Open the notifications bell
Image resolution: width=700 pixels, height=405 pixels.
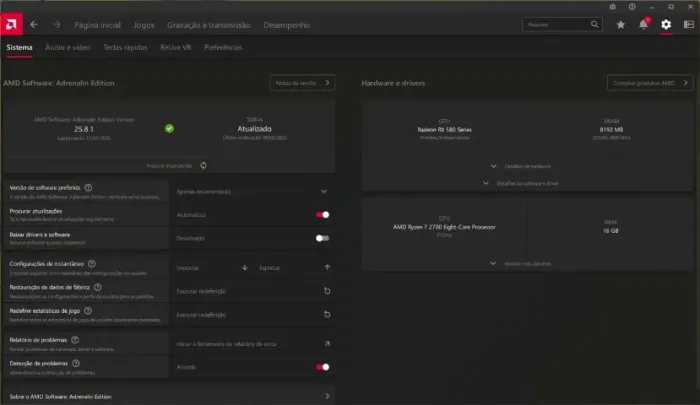(x=643, y=23)
